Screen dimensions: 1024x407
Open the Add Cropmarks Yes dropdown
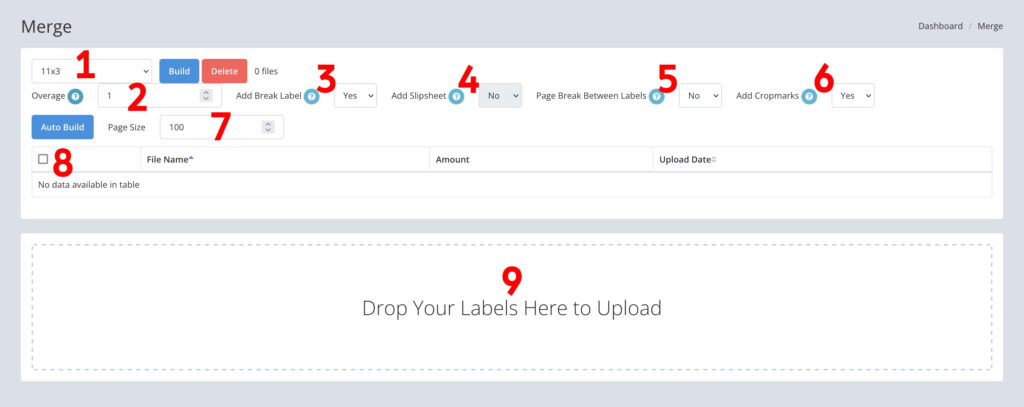pos(853,95)
